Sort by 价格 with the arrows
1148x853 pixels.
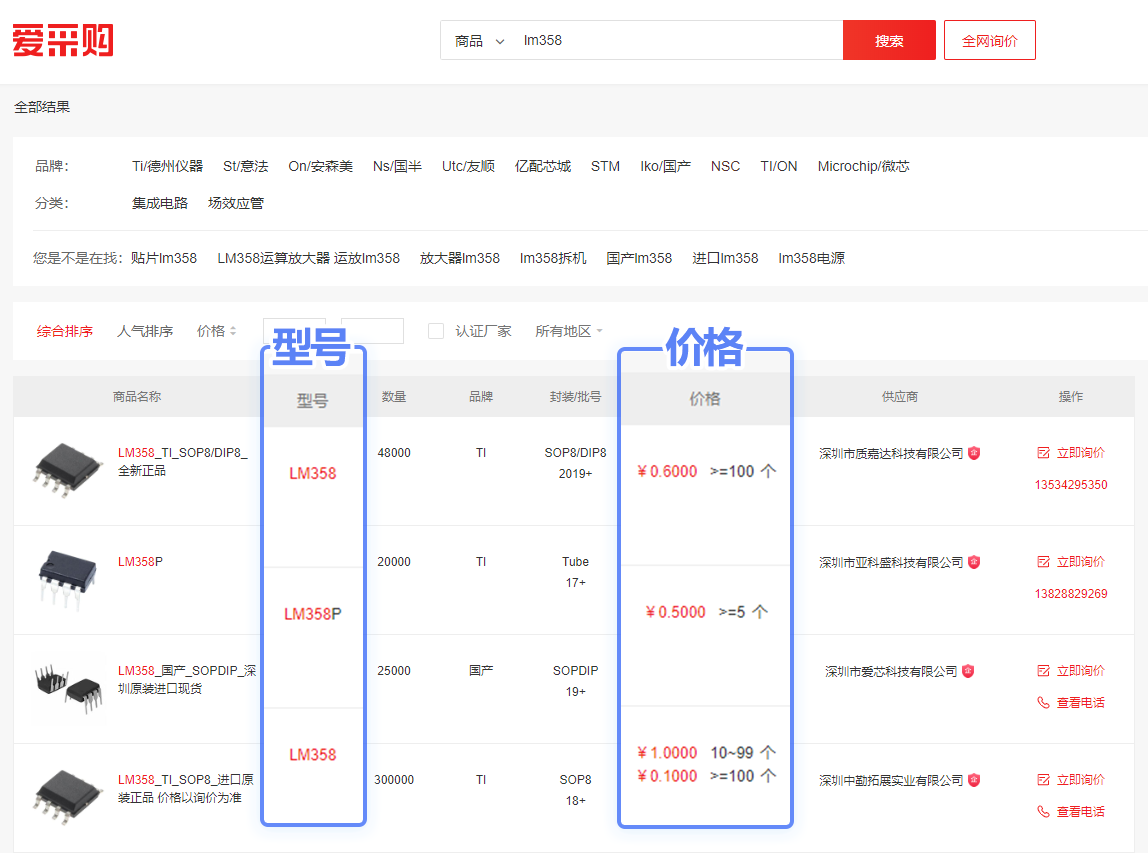(x=217, y=331)
